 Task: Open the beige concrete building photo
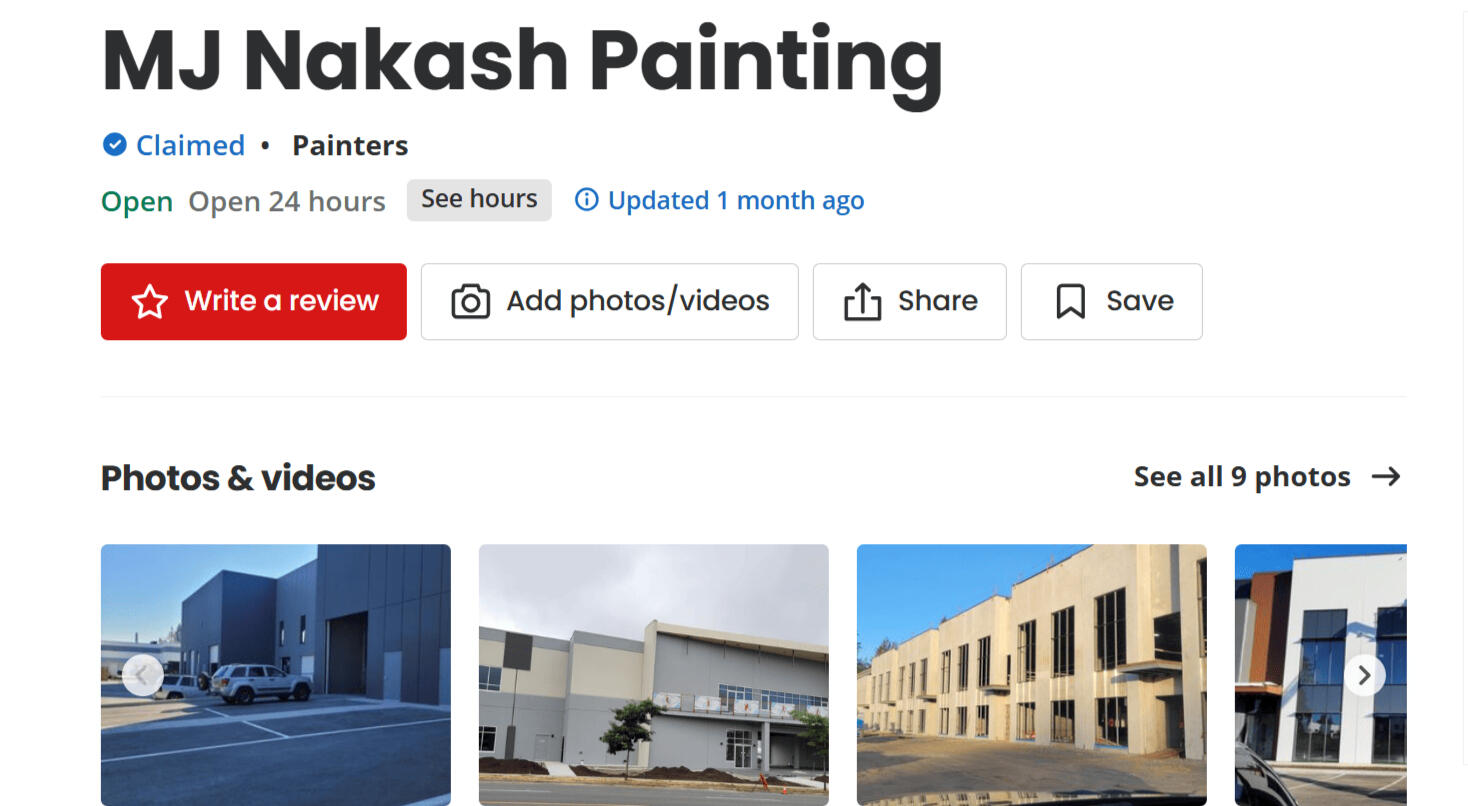[x=1032, y=675]
